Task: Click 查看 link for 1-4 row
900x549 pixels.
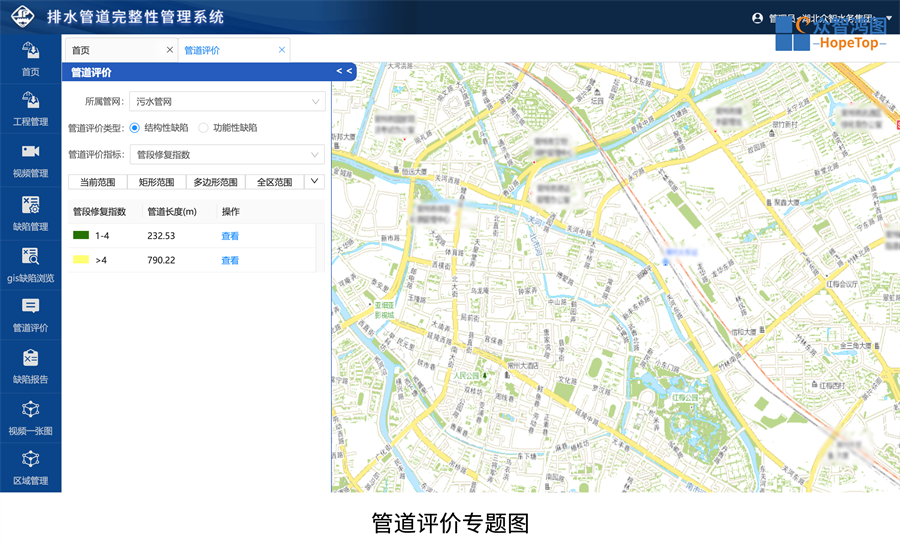Action: (230, 236)
